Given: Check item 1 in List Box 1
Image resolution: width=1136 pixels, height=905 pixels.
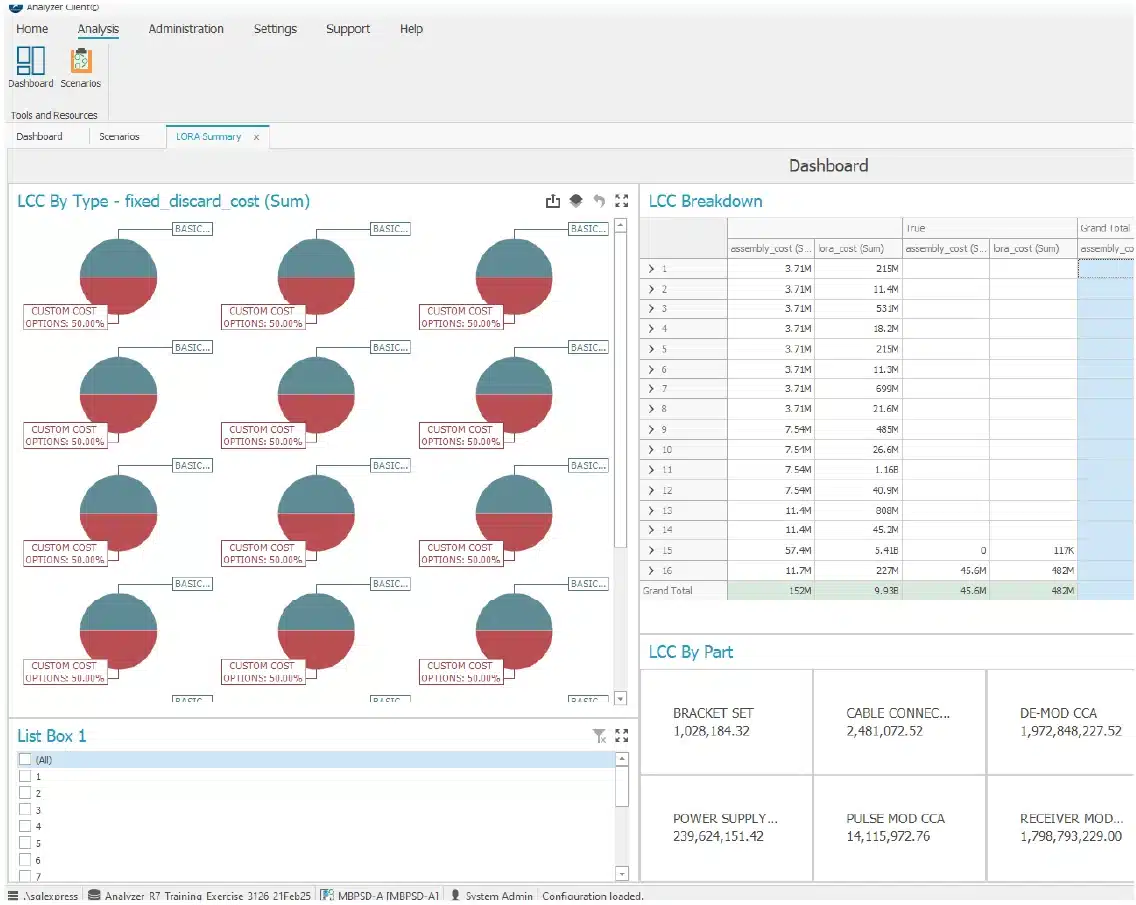Looking at the screenshot, I should tap(25, 777).
